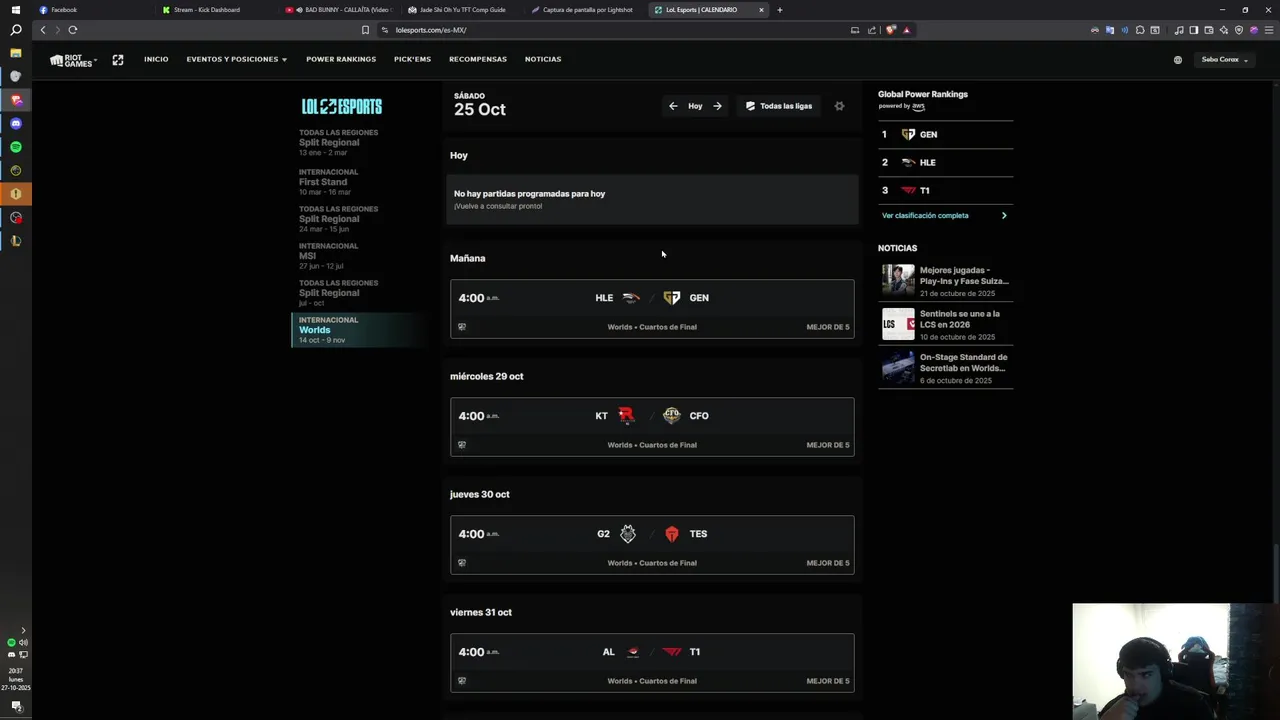The width and height of the screenshot is (1280, 720).
Task: Switch to Jade Shi Oh Yu TFT tab
Action: pyautogui.click(x=463, y=10)
